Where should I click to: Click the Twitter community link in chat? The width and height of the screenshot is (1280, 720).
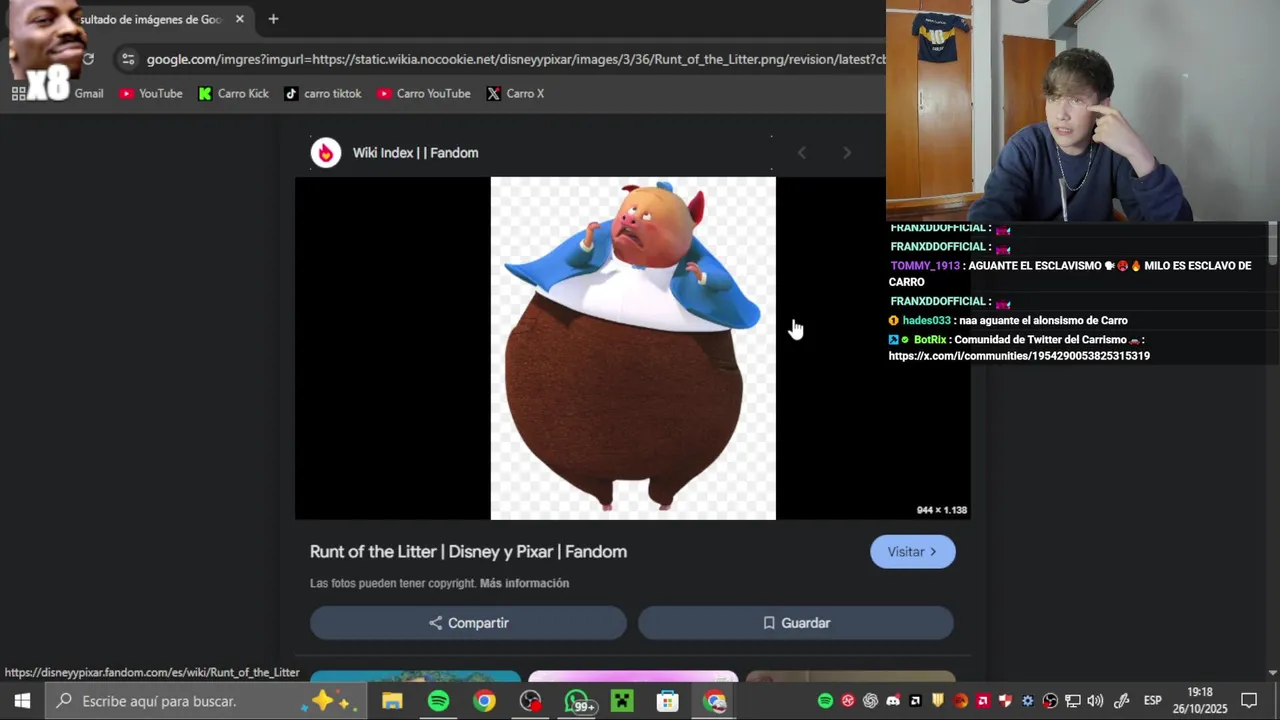[1019, 356]
